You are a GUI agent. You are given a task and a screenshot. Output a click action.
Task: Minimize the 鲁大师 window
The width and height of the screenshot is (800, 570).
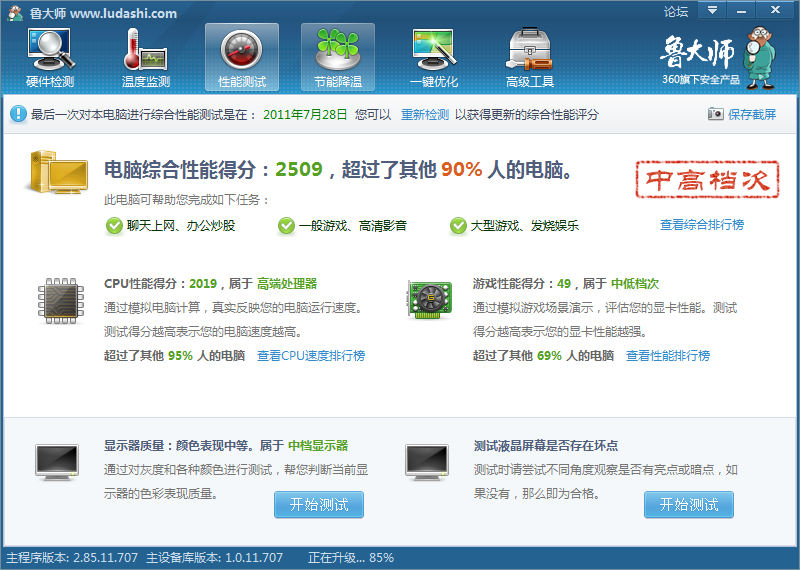click(x=741, y=10)
